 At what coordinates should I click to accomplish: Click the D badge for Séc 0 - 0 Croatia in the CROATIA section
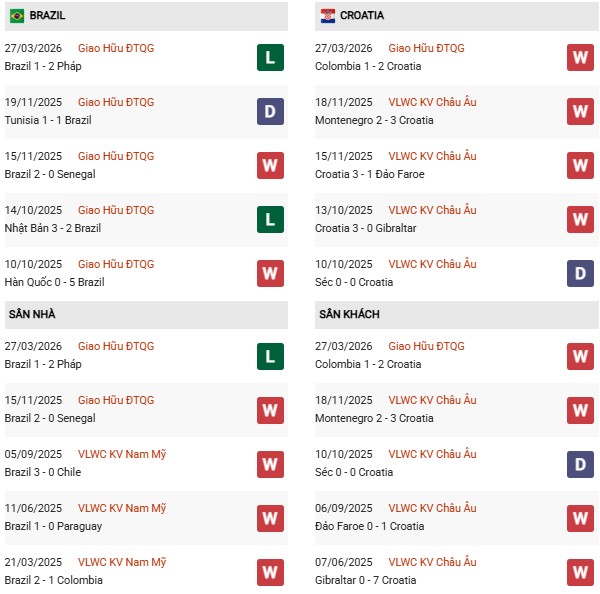click(x=580, y=273)
